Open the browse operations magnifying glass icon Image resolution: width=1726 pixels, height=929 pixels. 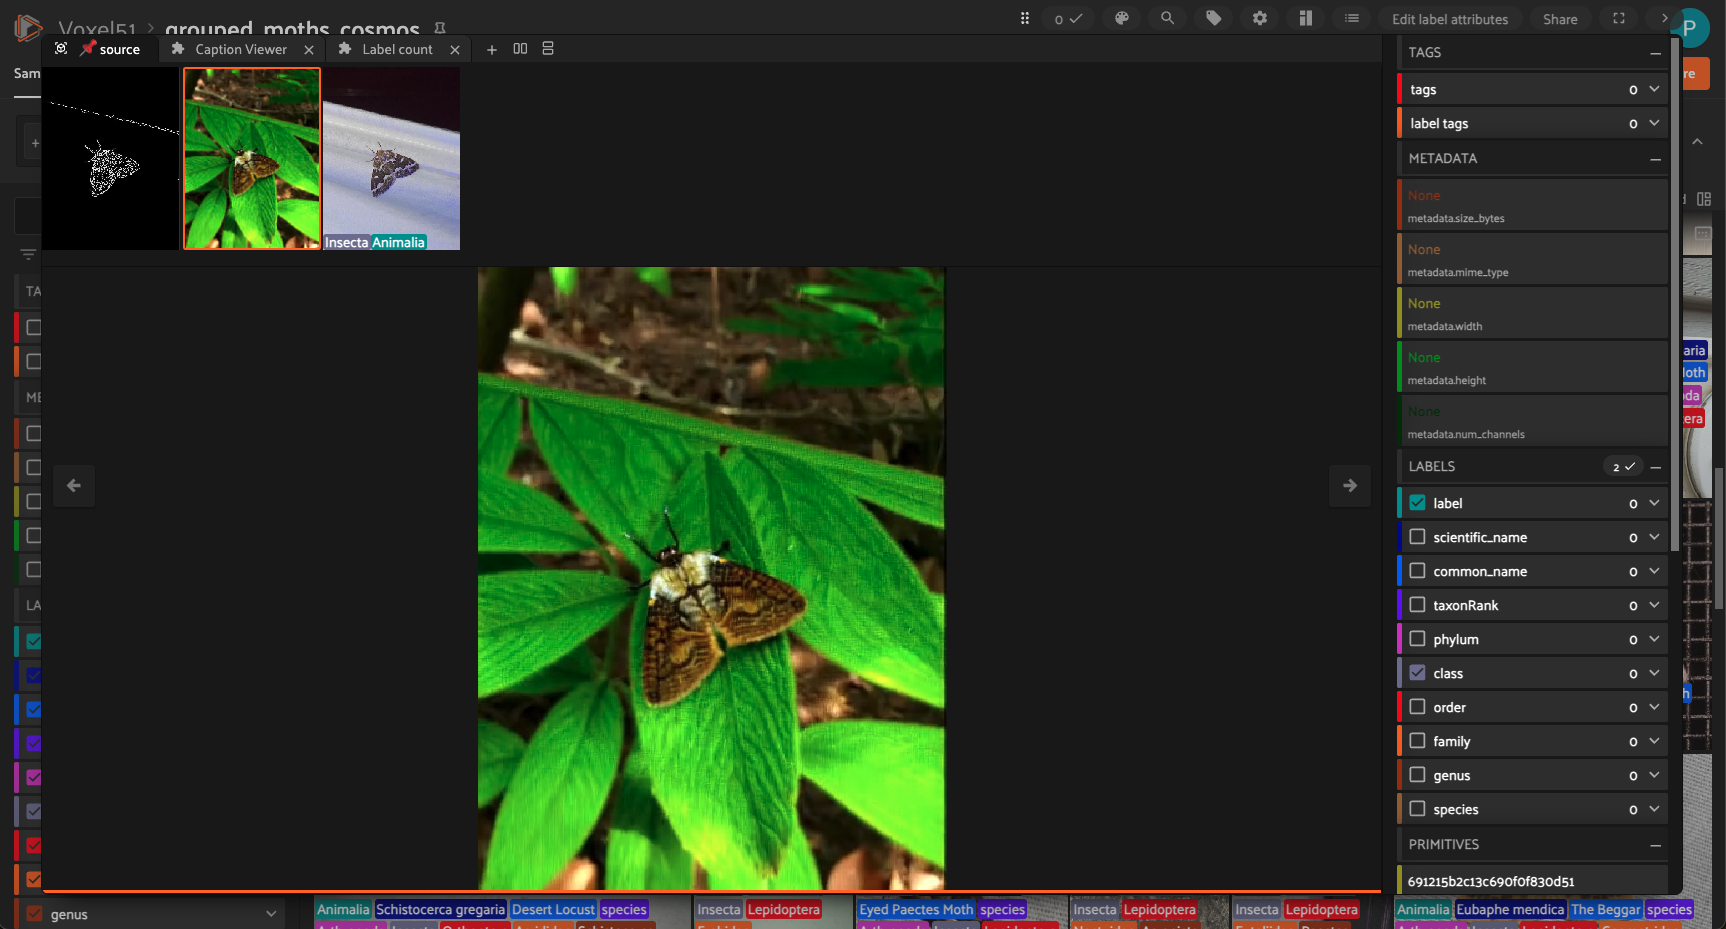1168,18
